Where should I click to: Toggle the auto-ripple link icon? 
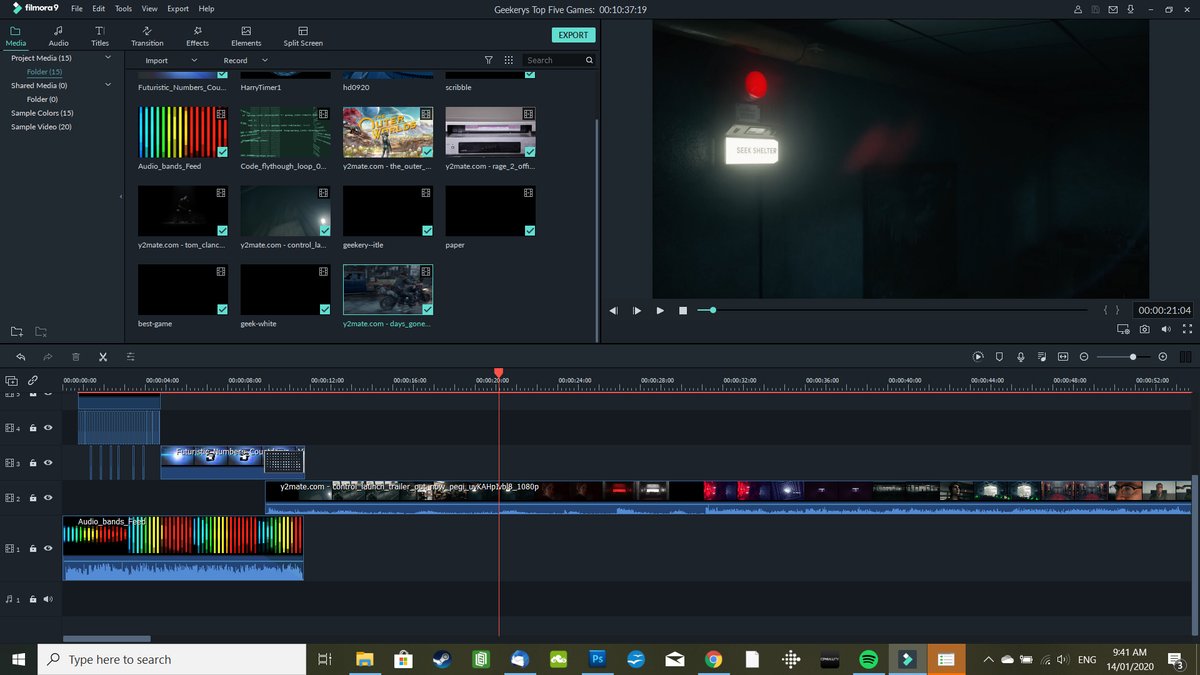tap(33, 381)
